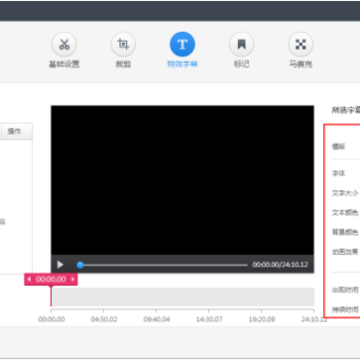Play the video preview
Screen dimensions: 360x360
pos(60,265)
